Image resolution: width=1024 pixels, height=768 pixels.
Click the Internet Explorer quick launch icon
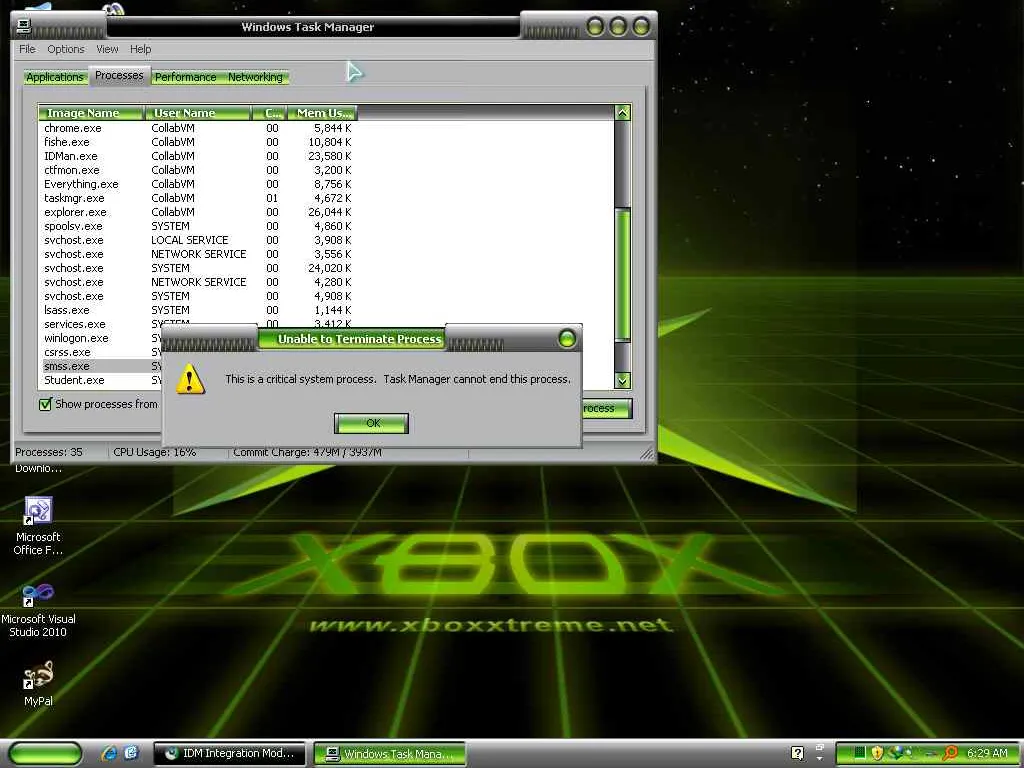pos(109,753)
